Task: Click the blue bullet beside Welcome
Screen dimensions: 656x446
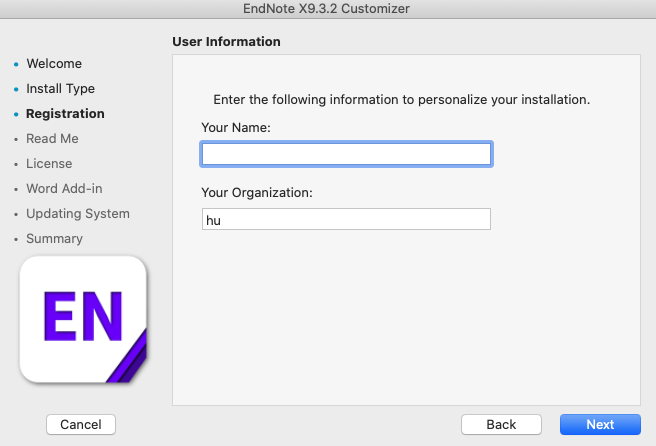Action: tap(15, 64)
